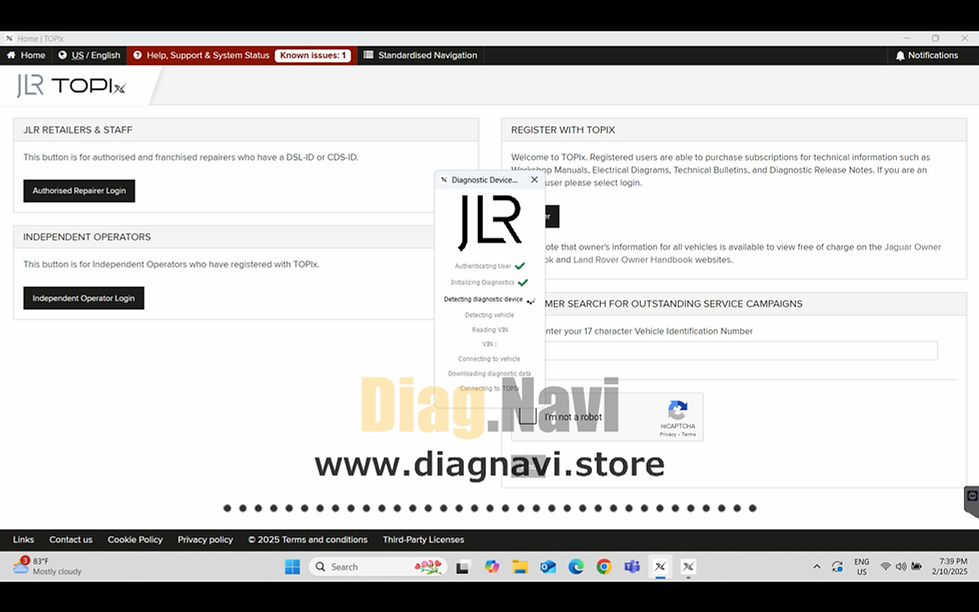Open Microsoft Teams from the taskbar
Viewport: 979px width, 612px height.
coord(632,566)
